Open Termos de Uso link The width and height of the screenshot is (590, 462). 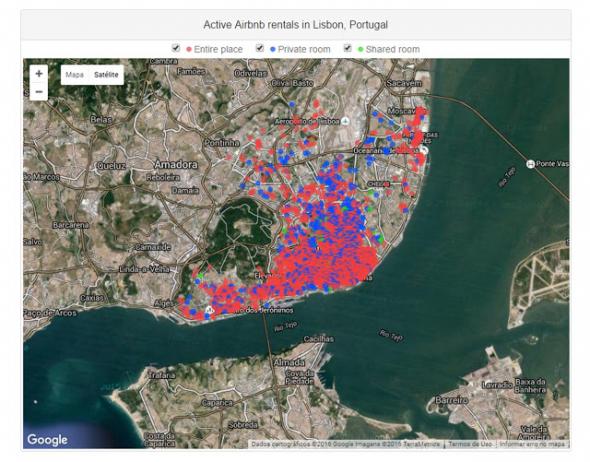(x=470, y=444)
